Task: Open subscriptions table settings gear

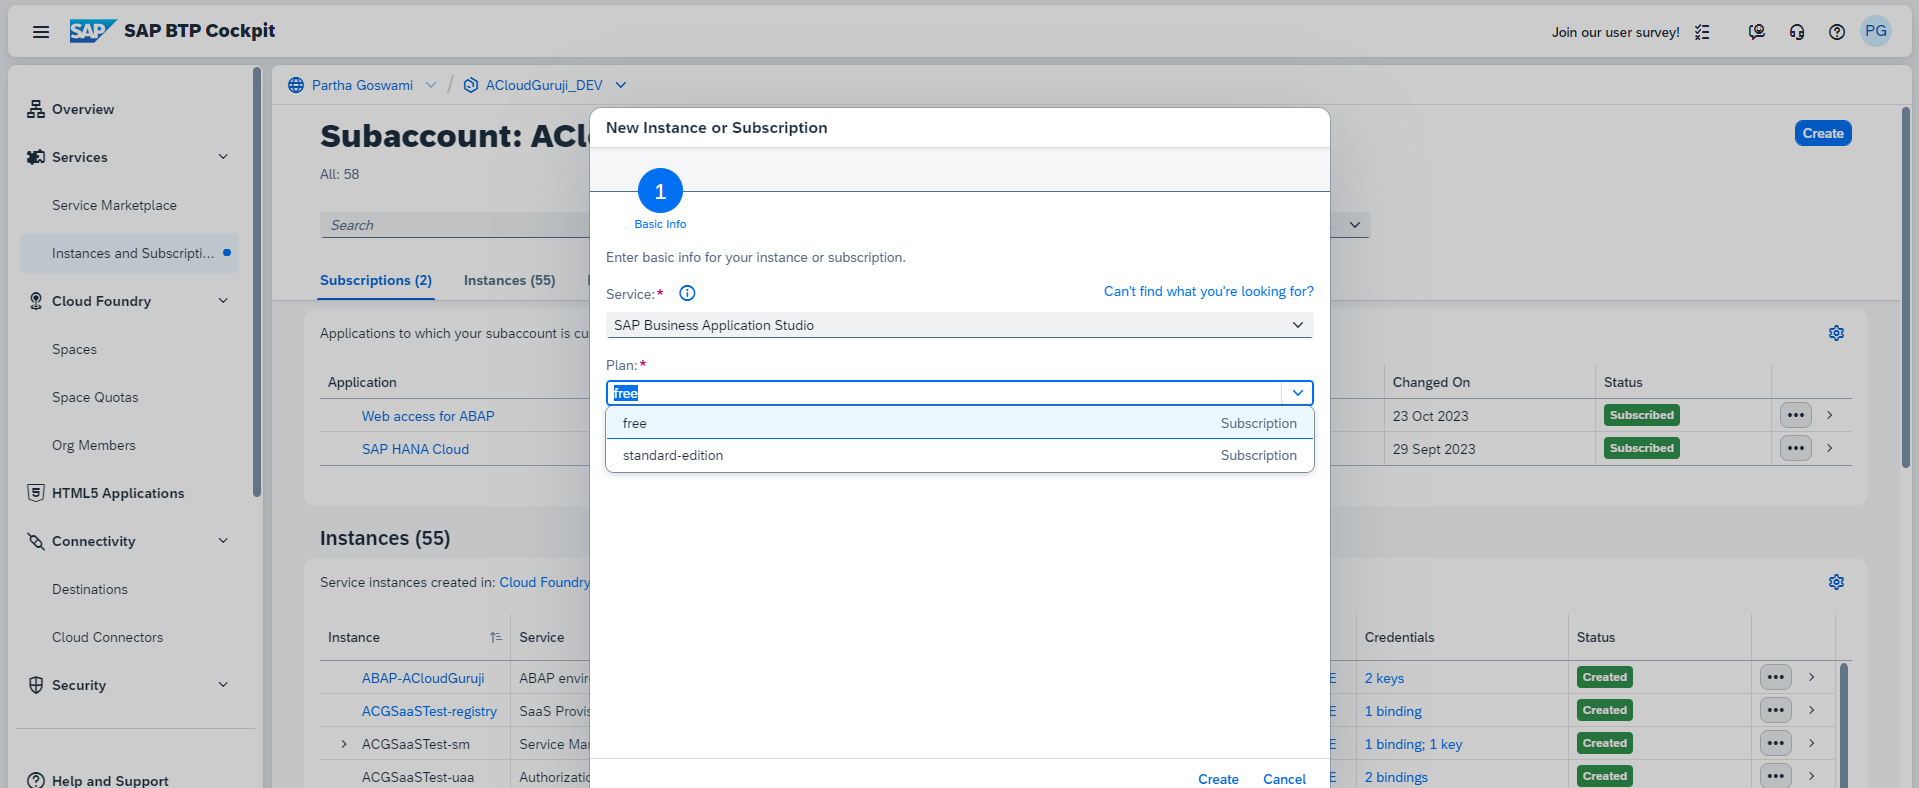Action: (1836, 333)
